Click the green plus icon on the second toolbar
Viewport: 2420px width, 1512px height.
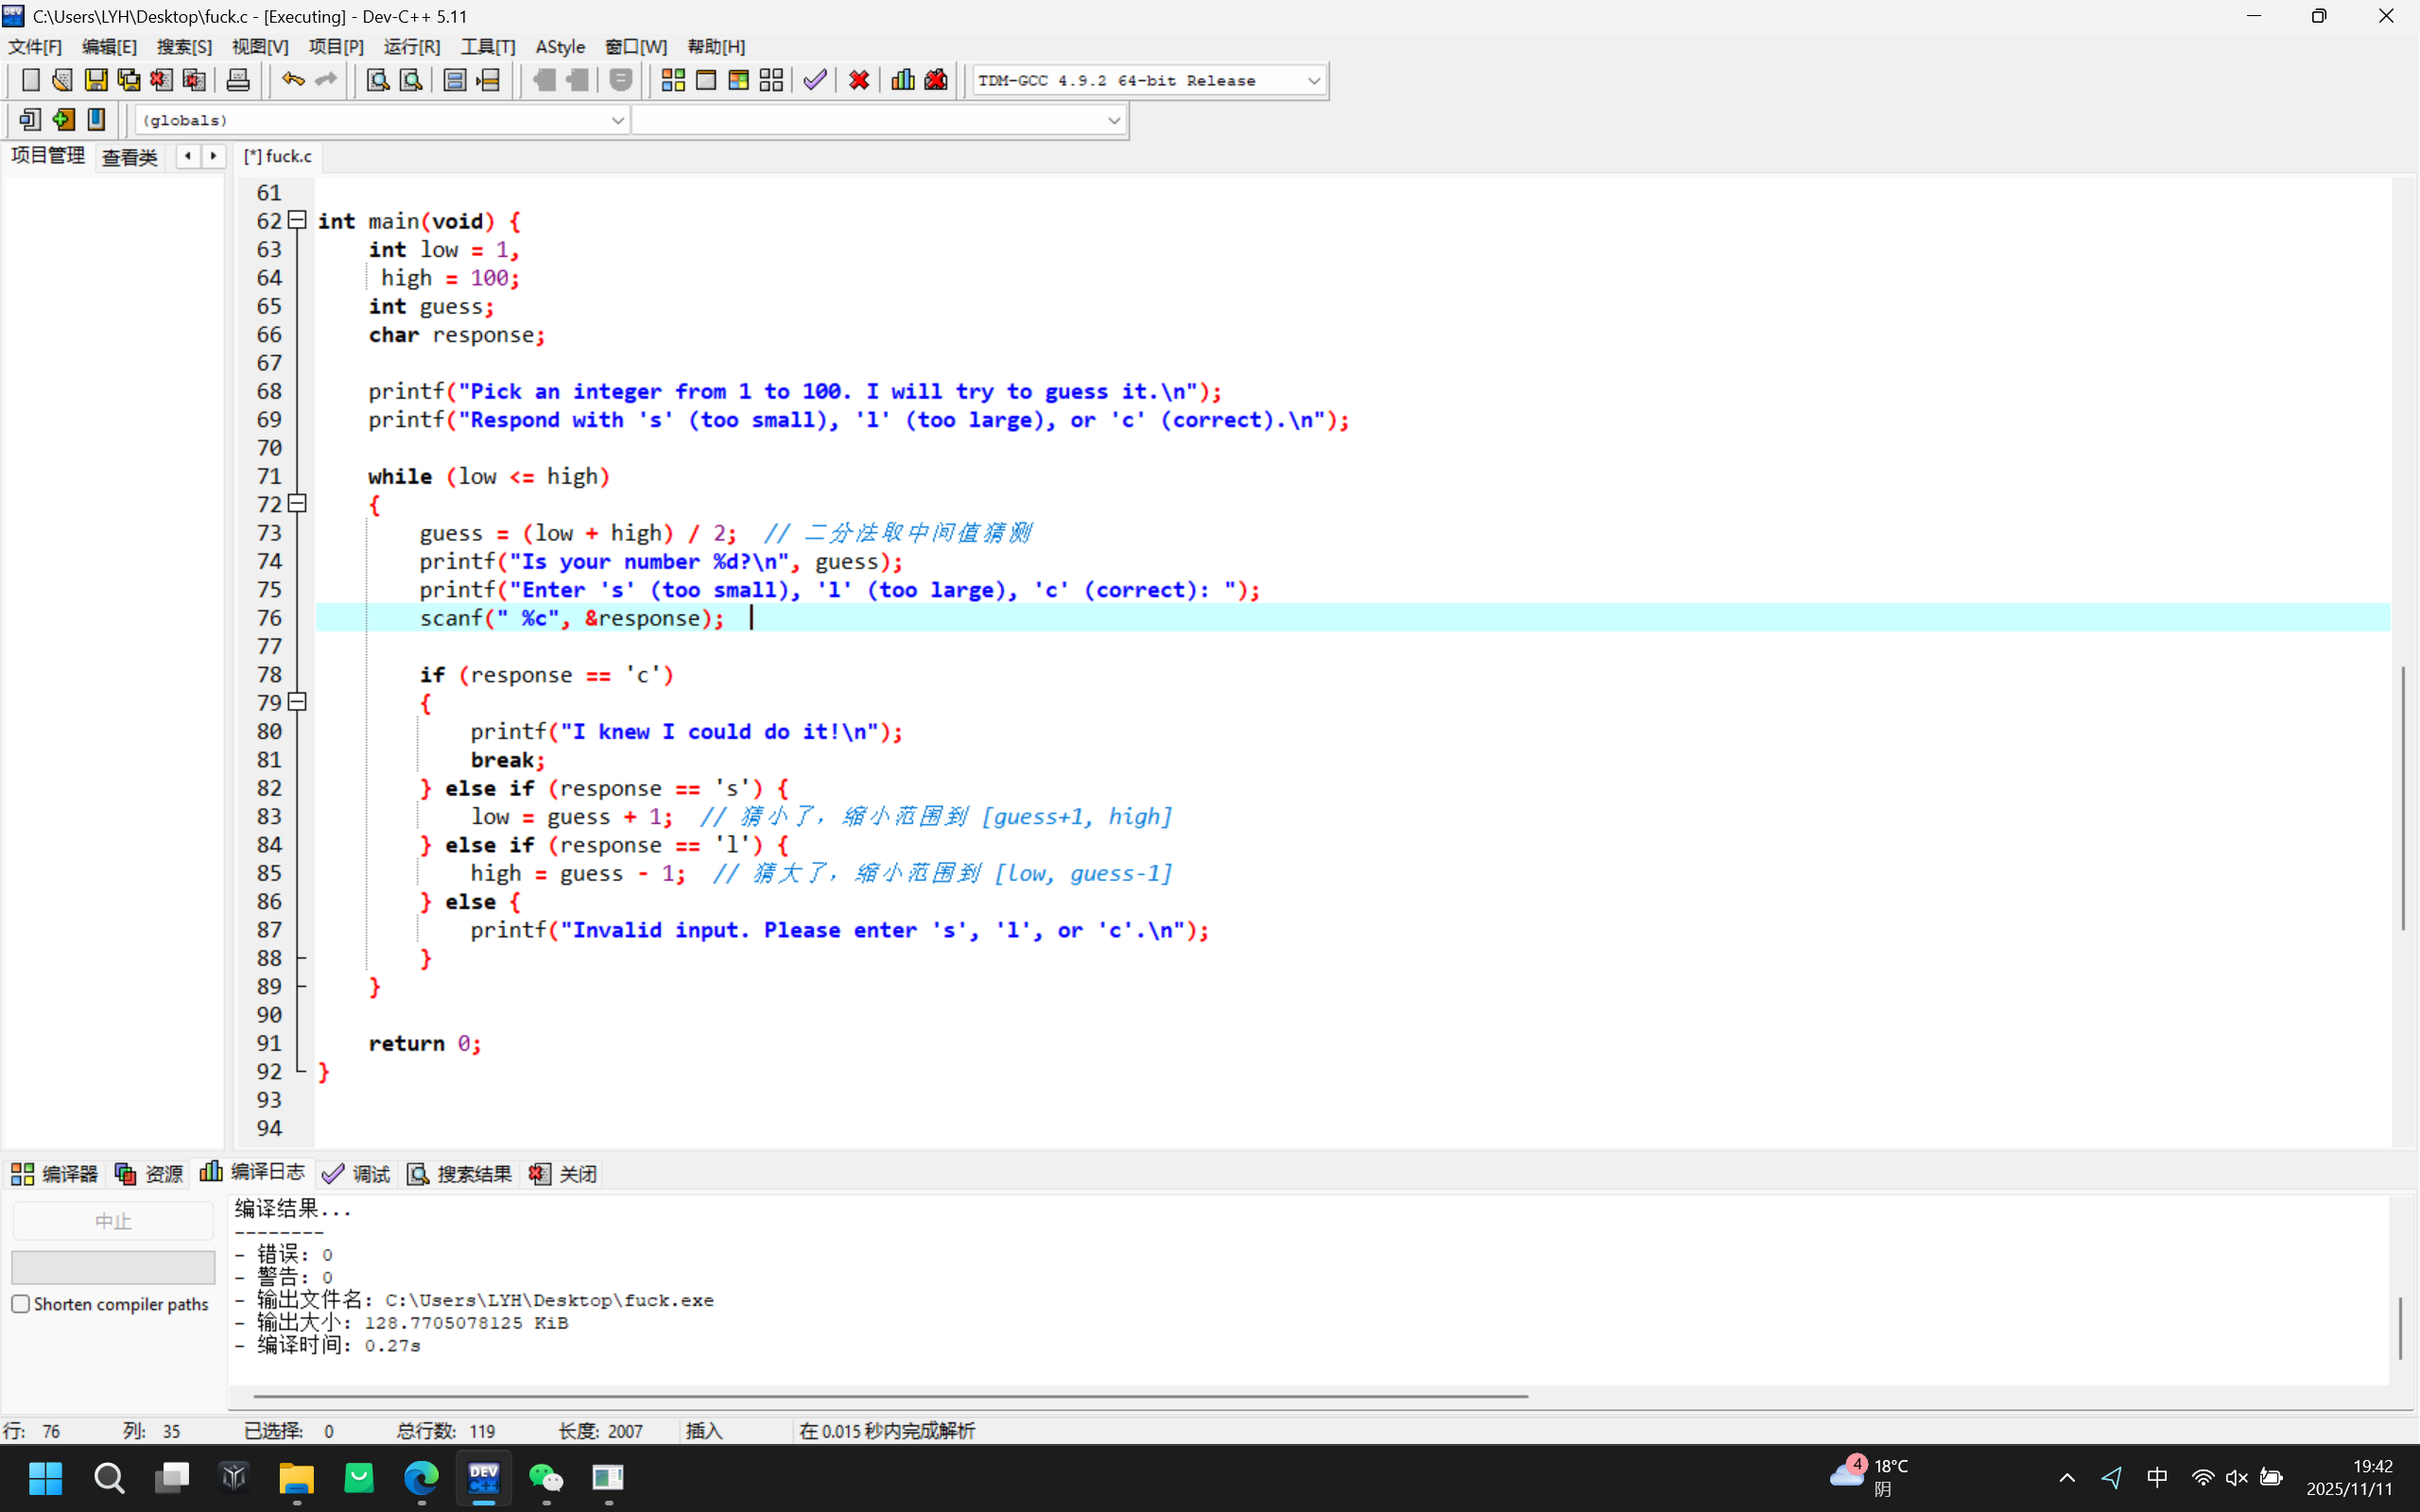[63, 119]
